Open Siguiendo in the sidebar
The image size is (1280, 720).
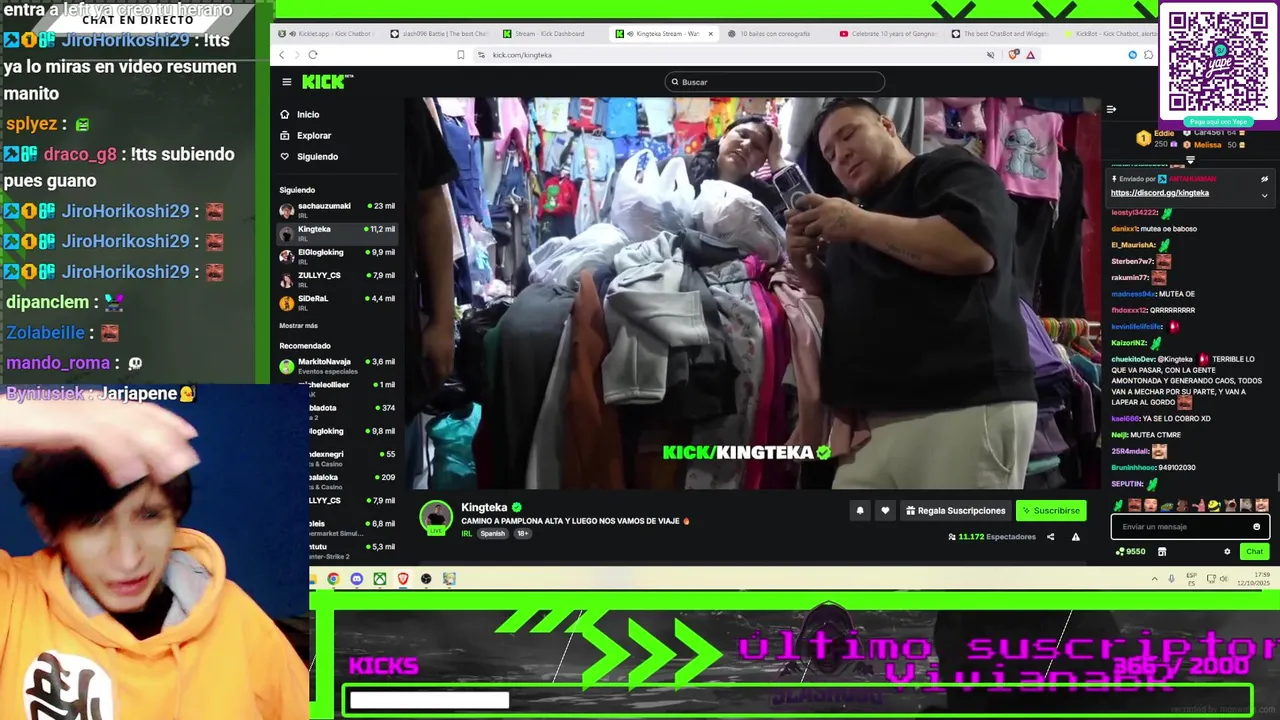[309, 156]
